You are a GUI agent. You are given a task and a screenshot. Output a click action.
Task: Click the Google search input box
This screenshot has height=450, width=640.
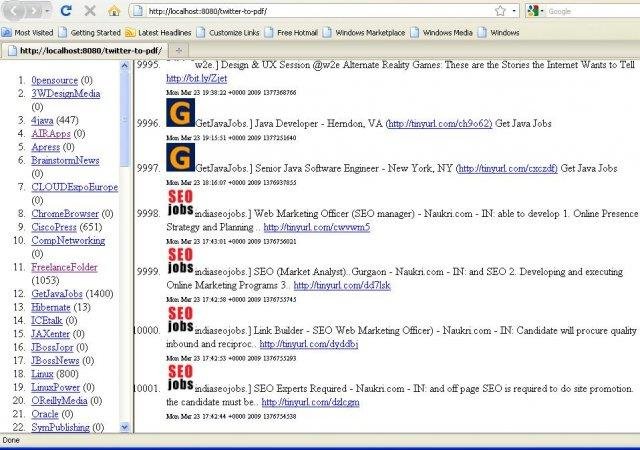coord(593,11)
